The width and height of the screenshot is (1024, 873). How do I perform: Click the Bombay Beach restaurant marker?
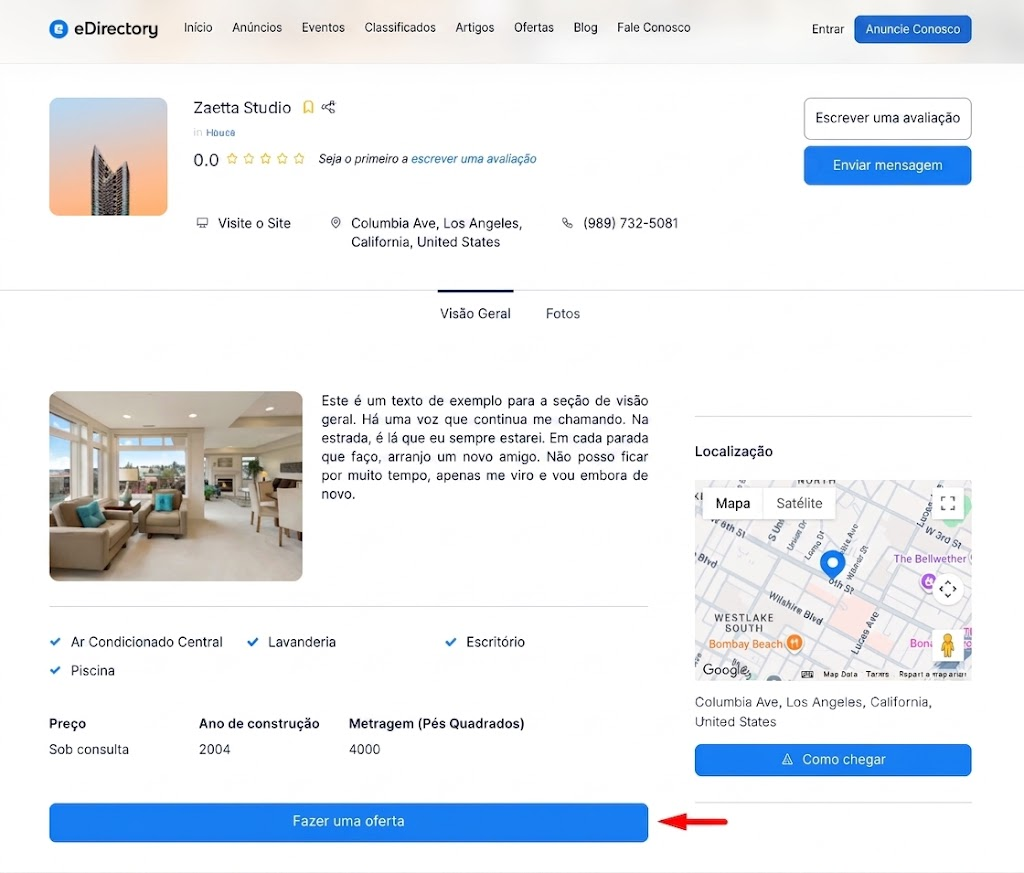794,643
